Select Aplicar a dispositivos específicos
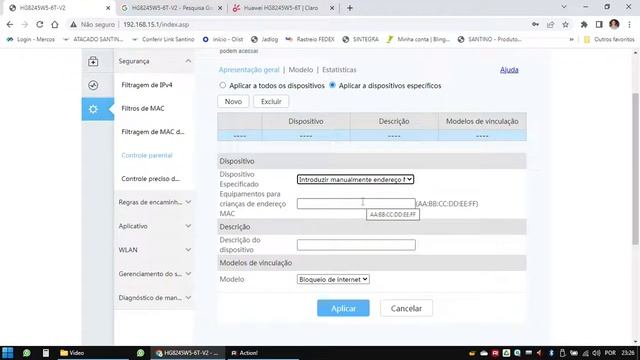The image size is (640, 360). (x=332, y=85)
